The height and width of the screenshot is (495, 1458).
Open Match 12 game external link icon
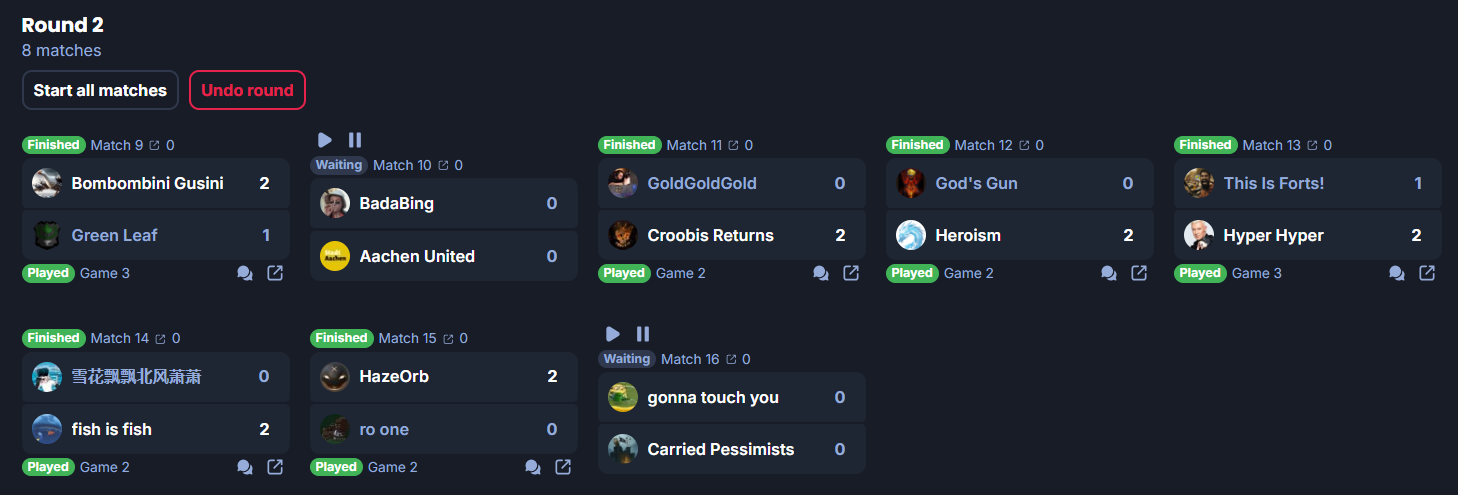pos(1139,273)
